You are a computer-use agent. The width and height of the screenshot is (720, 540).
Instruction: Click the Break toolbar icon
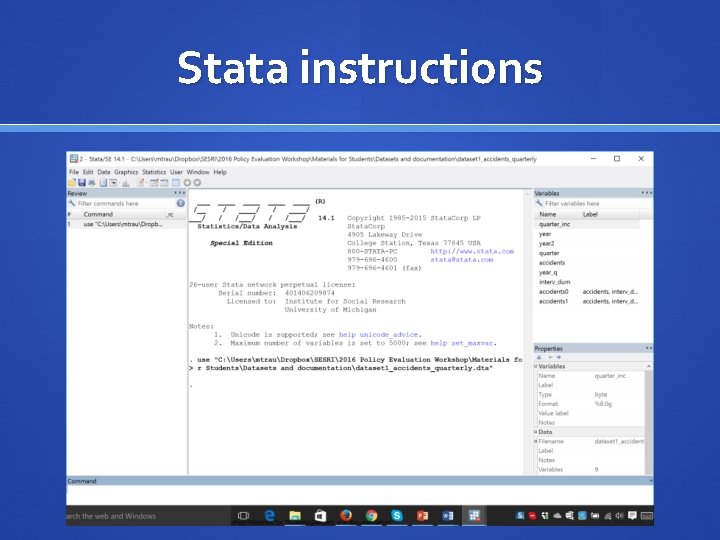point(197,183)
